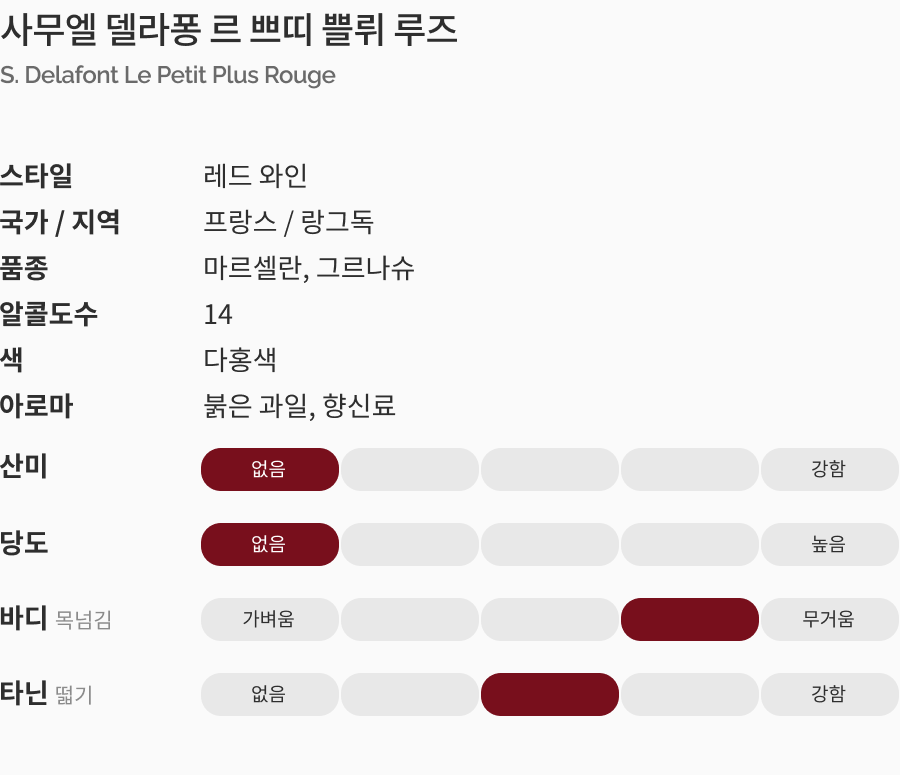Set 당도 to '높음'
900x775 pixels.
coord(829,544)
